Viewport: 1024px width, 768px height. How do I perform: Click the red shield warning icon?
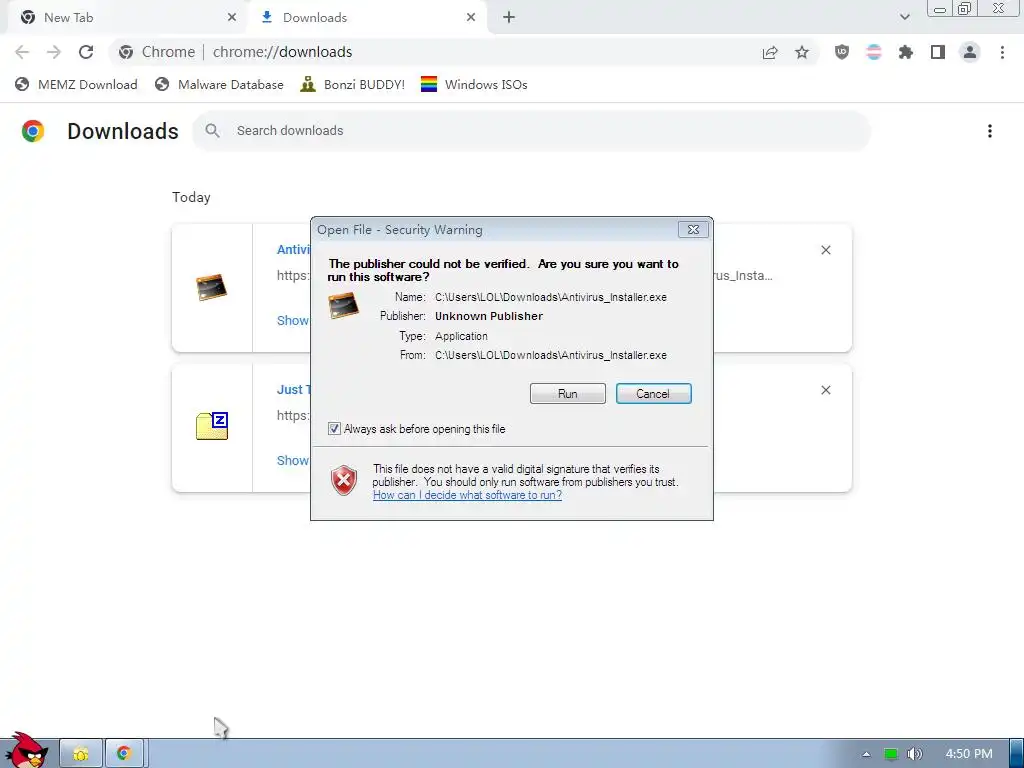[x=344, y=481]
